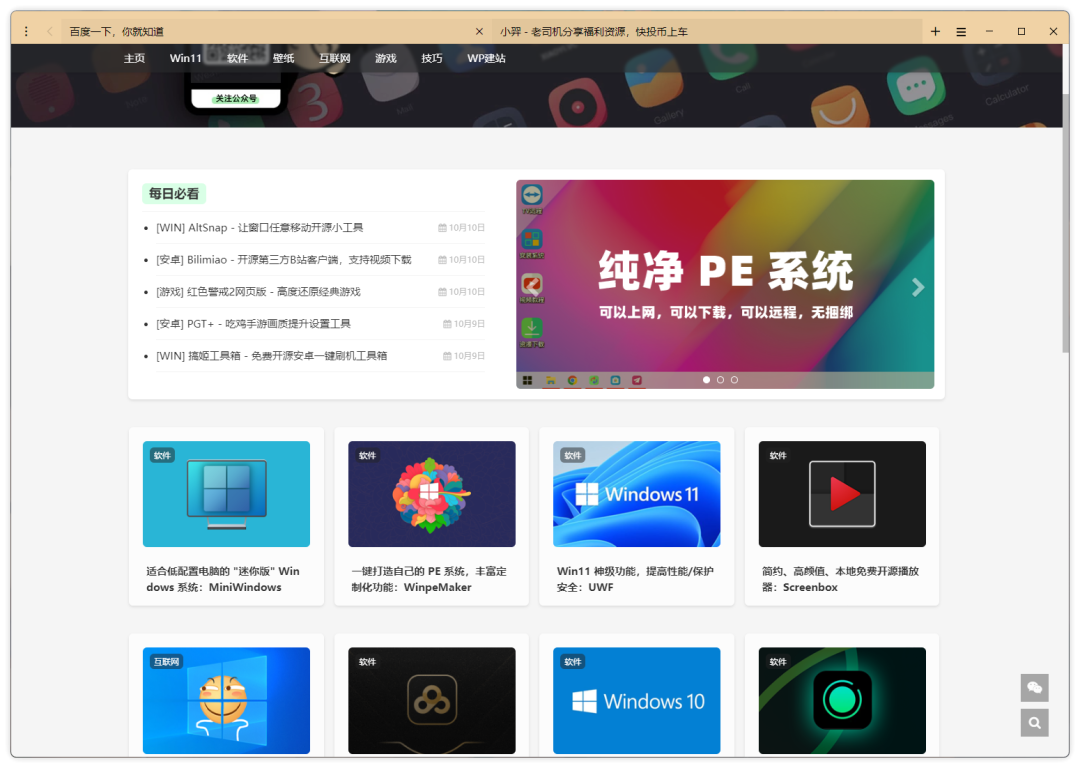Open the emoji Windows logo card
The width and height of the screenshot is (1080, 768).
pos(226,700)
